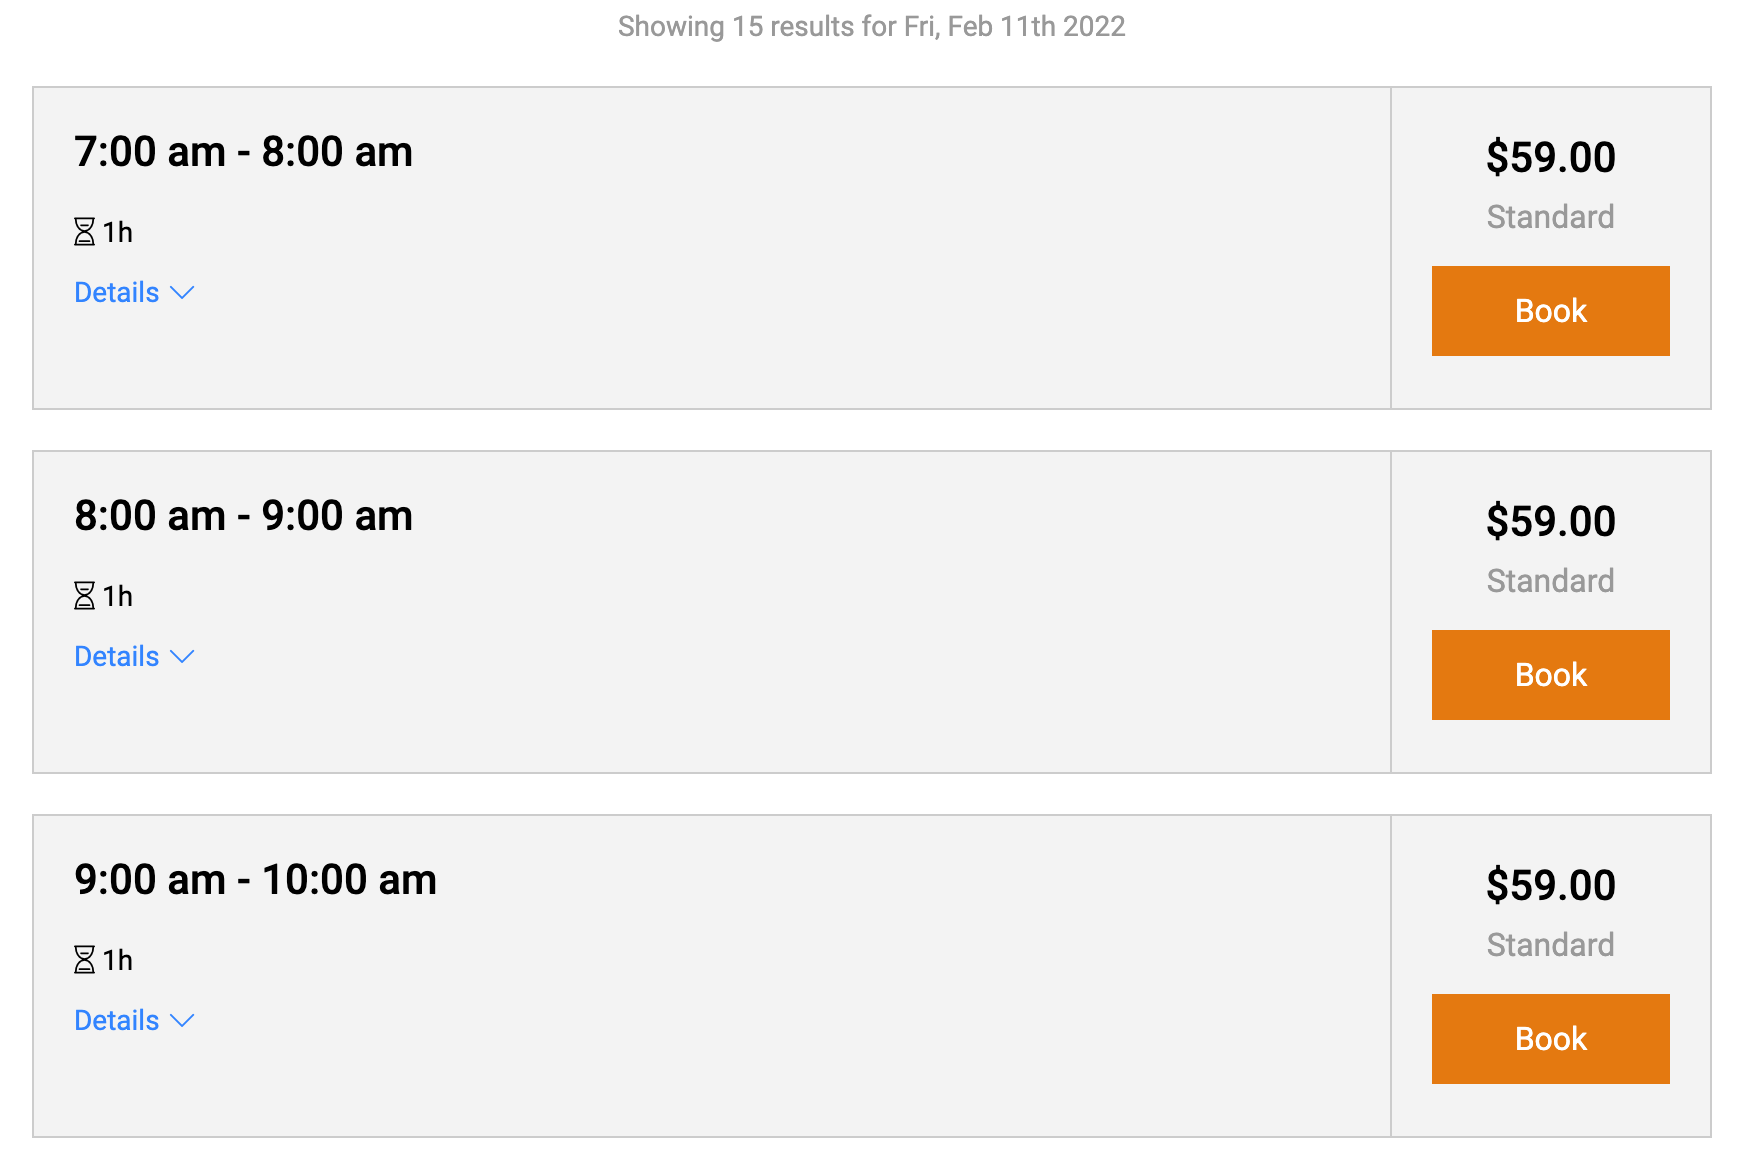Click the hourglass icon in the 7:00 am slot

(85, 232)
